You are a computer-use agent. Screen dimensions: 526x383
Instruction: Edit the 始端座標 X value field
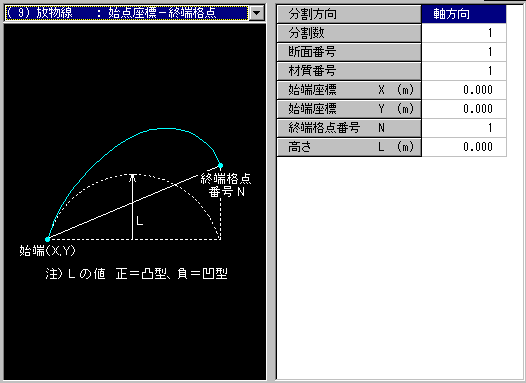tap(464, 90)
